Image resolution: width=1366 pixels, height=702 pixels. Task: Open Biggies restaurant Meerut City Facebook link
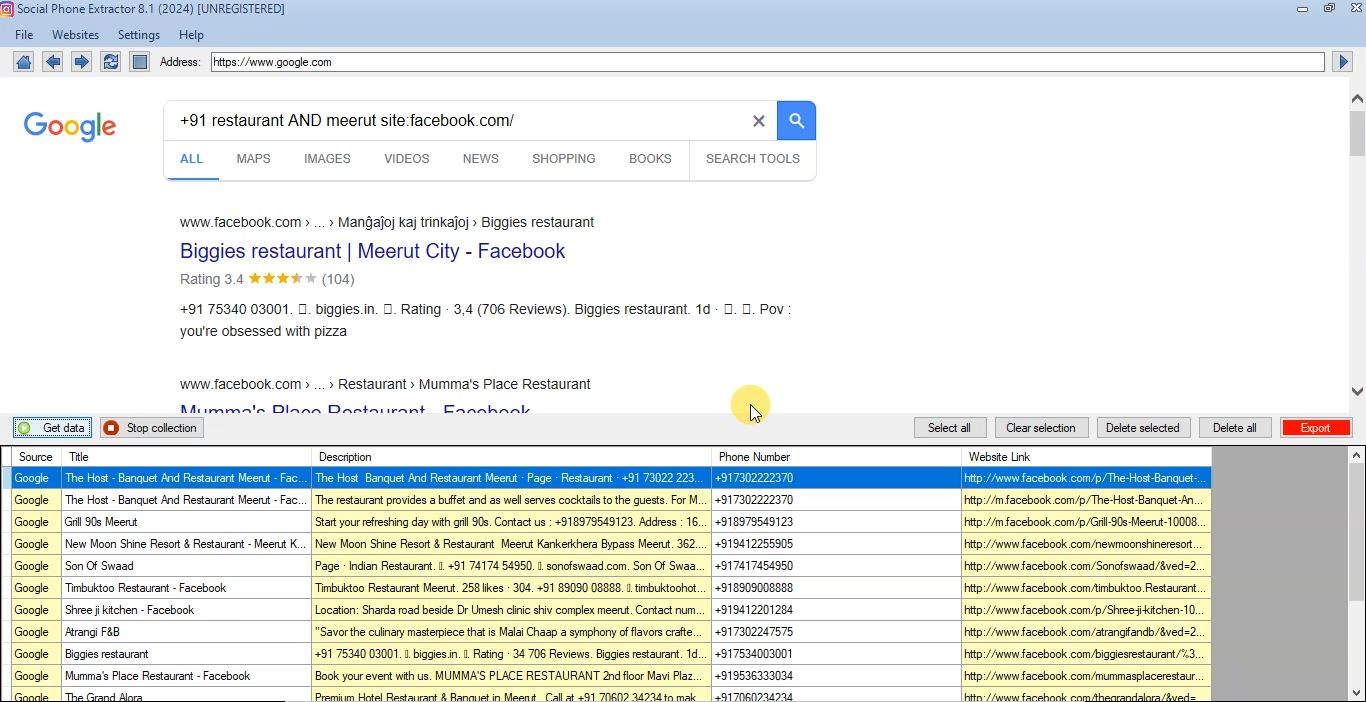(372, 251)
